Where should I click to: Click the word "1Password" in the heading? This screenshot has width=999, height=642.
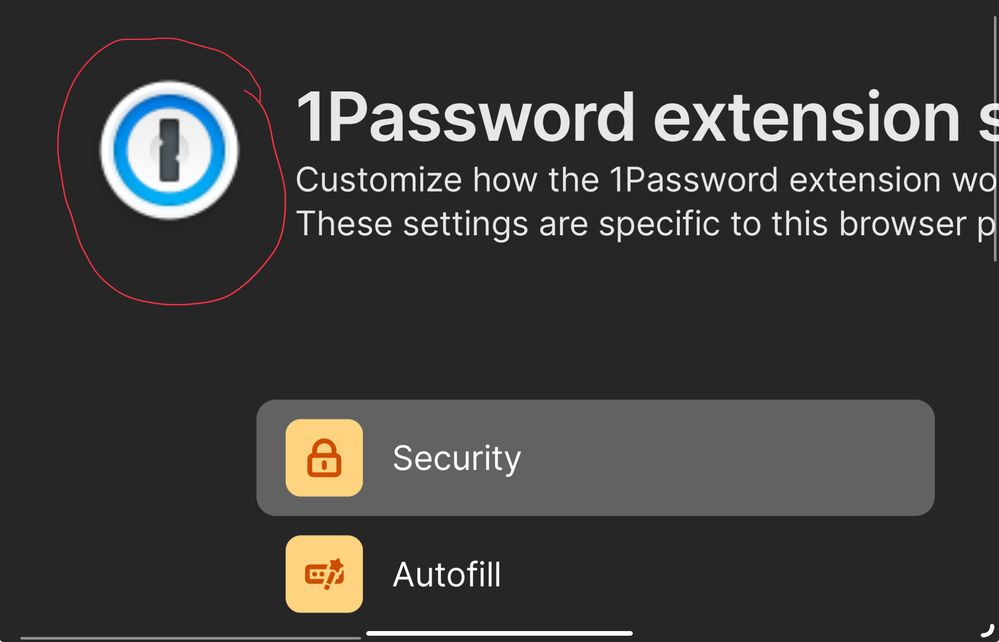tap(466, 117)
